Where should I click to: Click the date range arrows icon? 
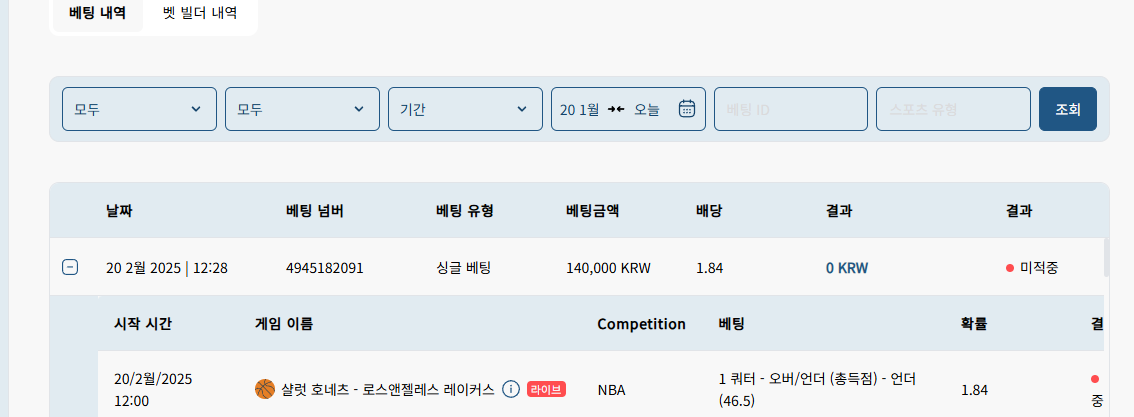point(615,109)
